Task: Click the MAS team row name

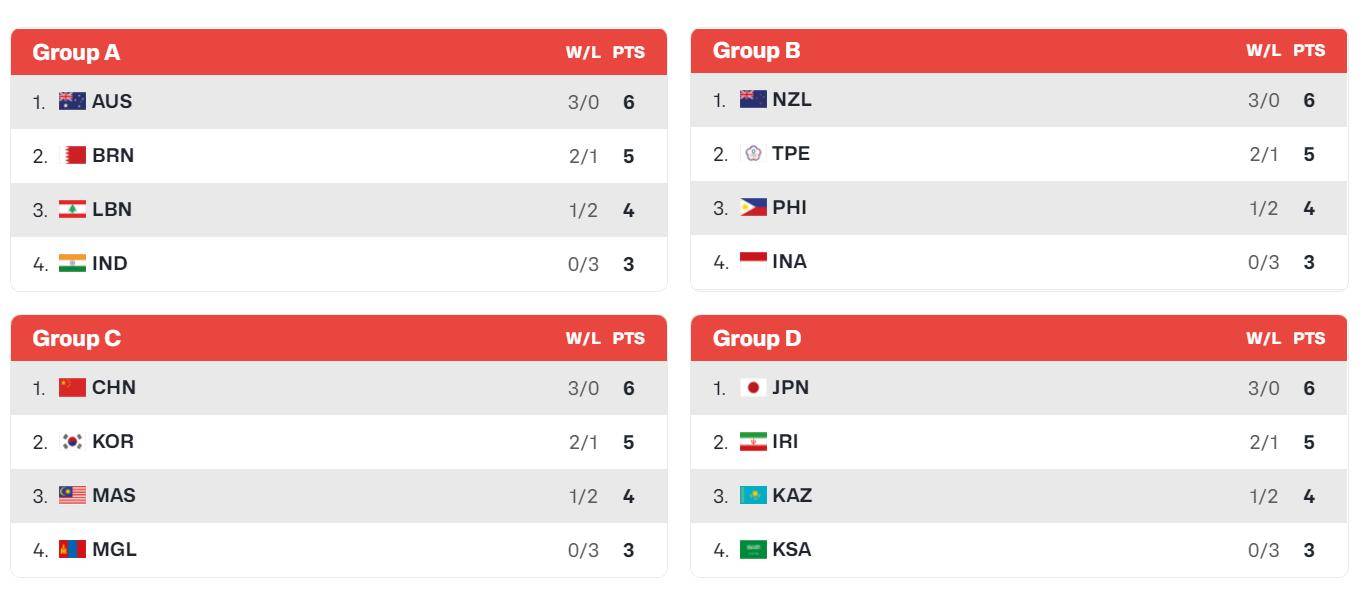Action: [114, 496]
